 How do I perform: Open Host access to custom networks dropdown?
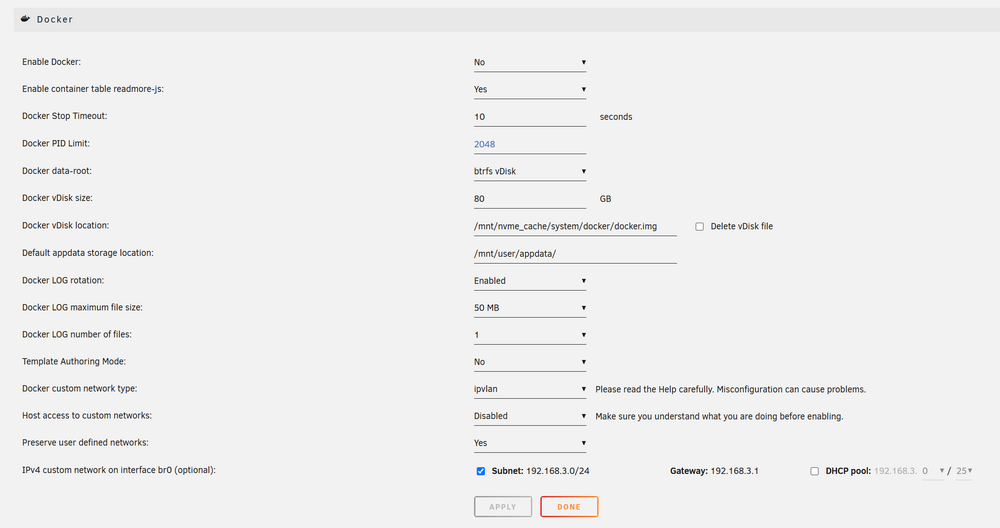click(529, 416)
